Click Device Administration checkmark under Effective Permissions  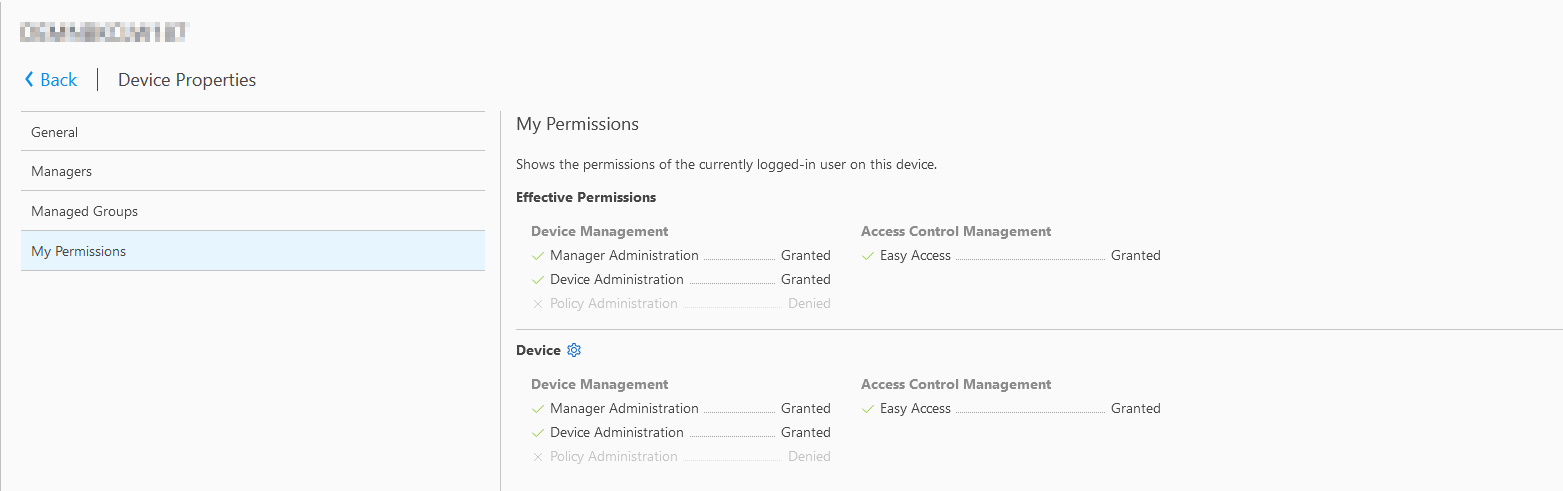(538, 280)
